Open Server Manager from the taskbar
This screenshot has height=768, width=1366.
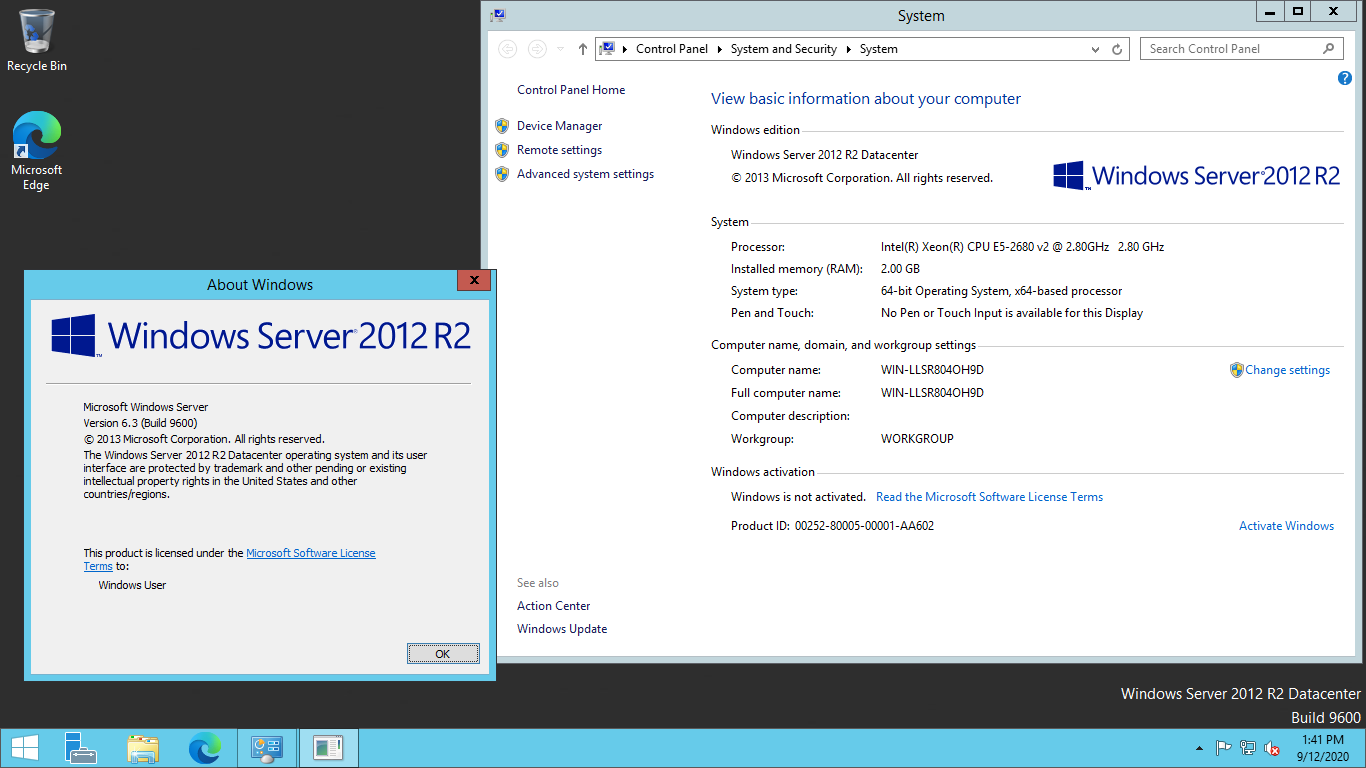(81, 748)
